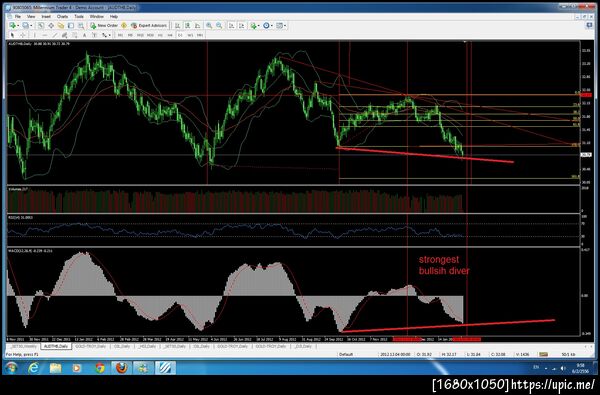
Task: Switch chart to bar chart mode
Action: point(177,25)
